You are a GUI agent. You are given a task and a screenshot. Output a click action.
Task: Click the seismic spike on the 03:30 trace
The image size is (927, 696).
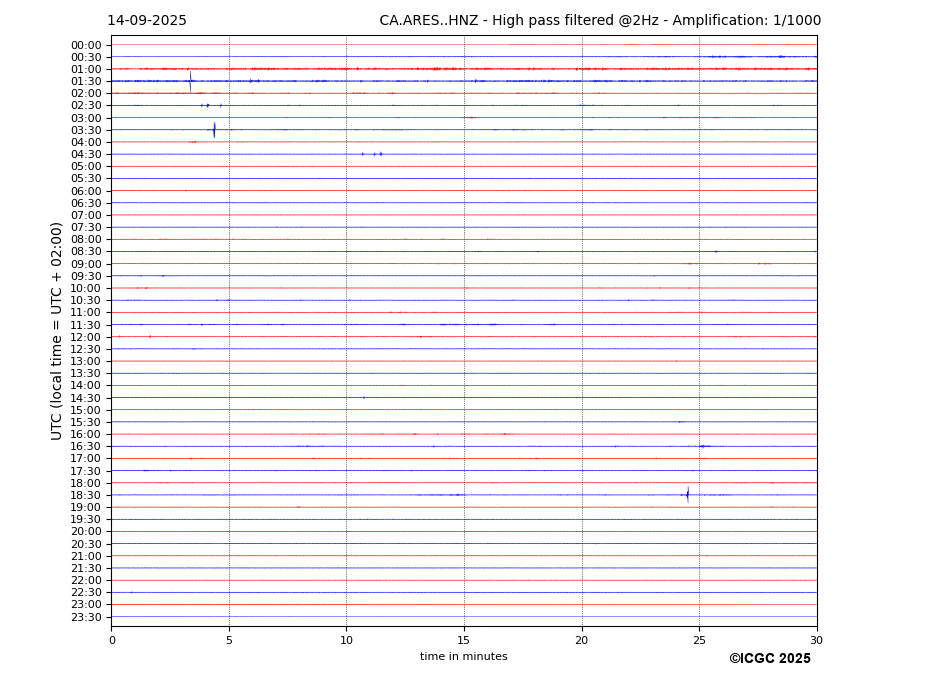click(214, 130)
